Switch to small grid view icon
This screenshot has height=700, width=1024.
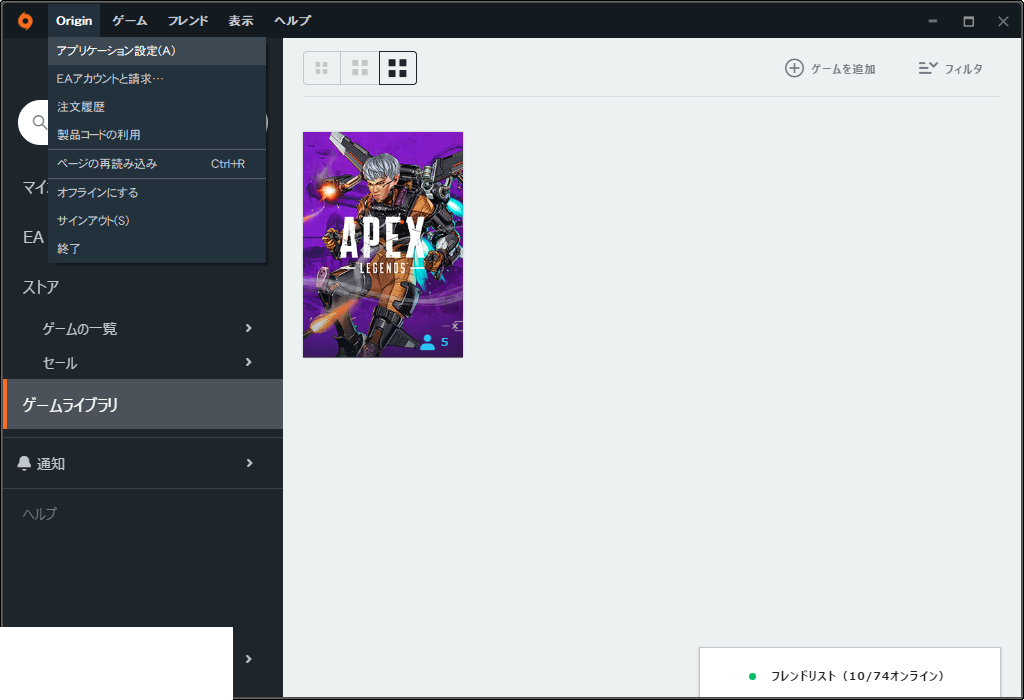(322, 68)
